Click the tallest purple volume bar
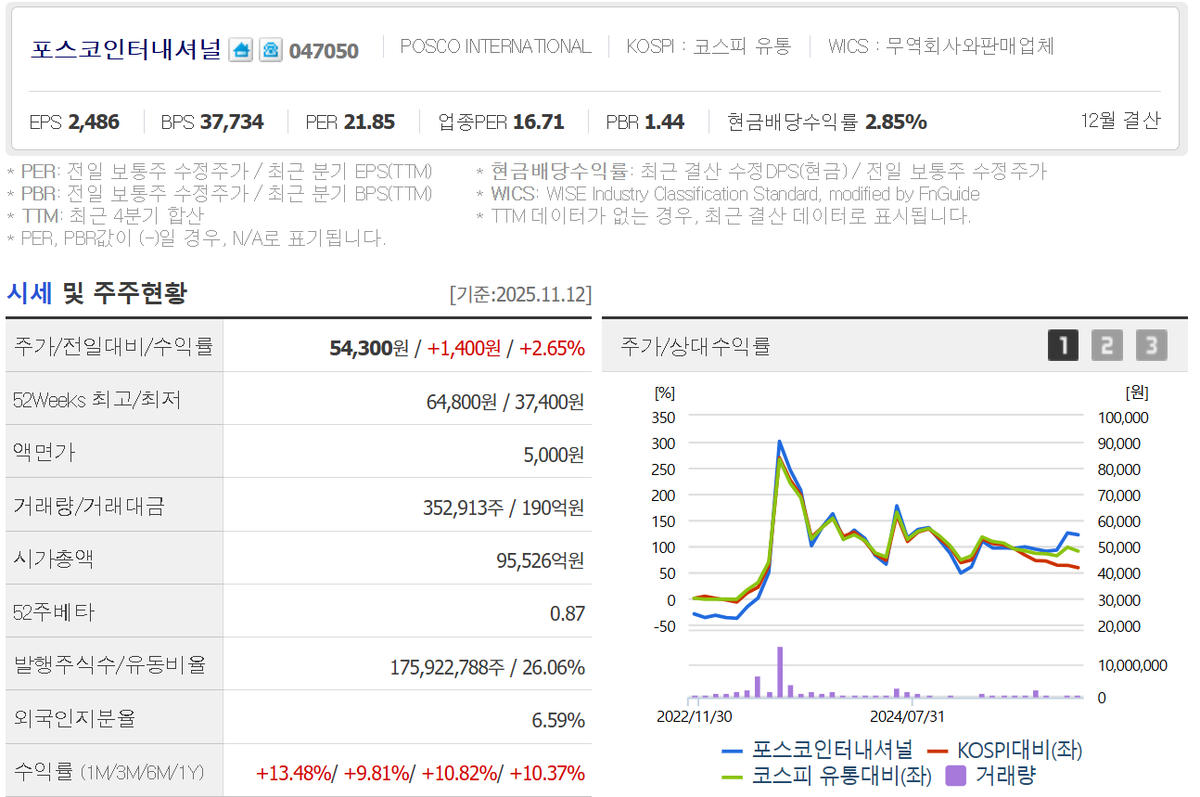 coord(779,672)
